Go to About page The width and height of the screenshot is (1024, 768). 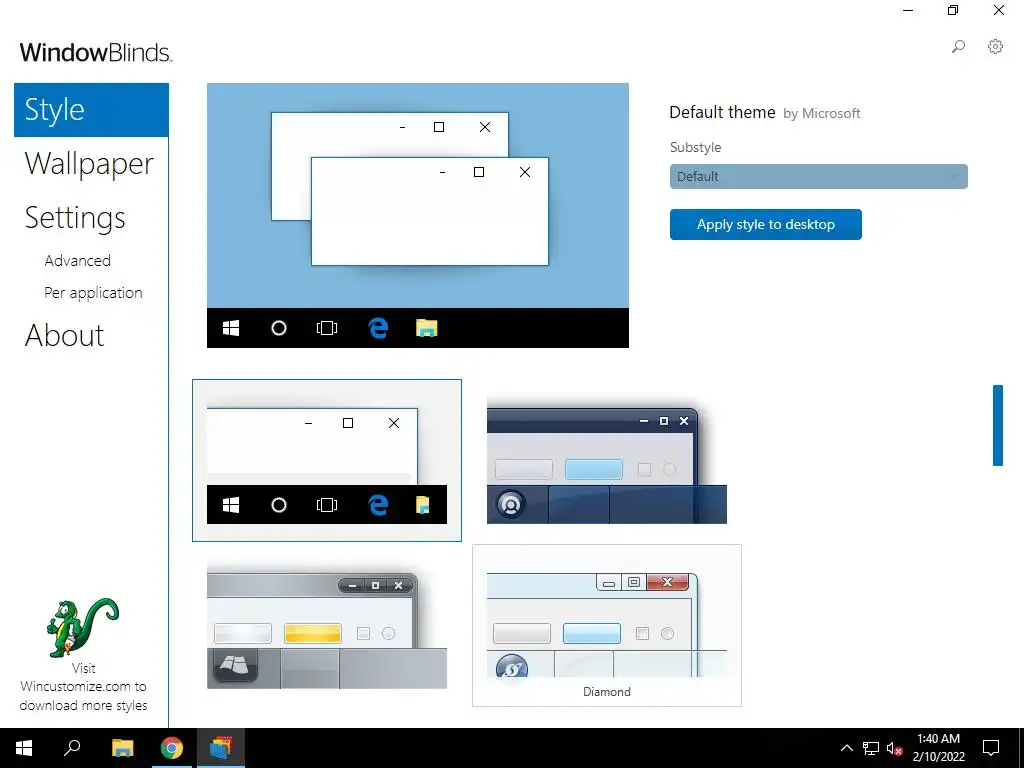(64, 336)
